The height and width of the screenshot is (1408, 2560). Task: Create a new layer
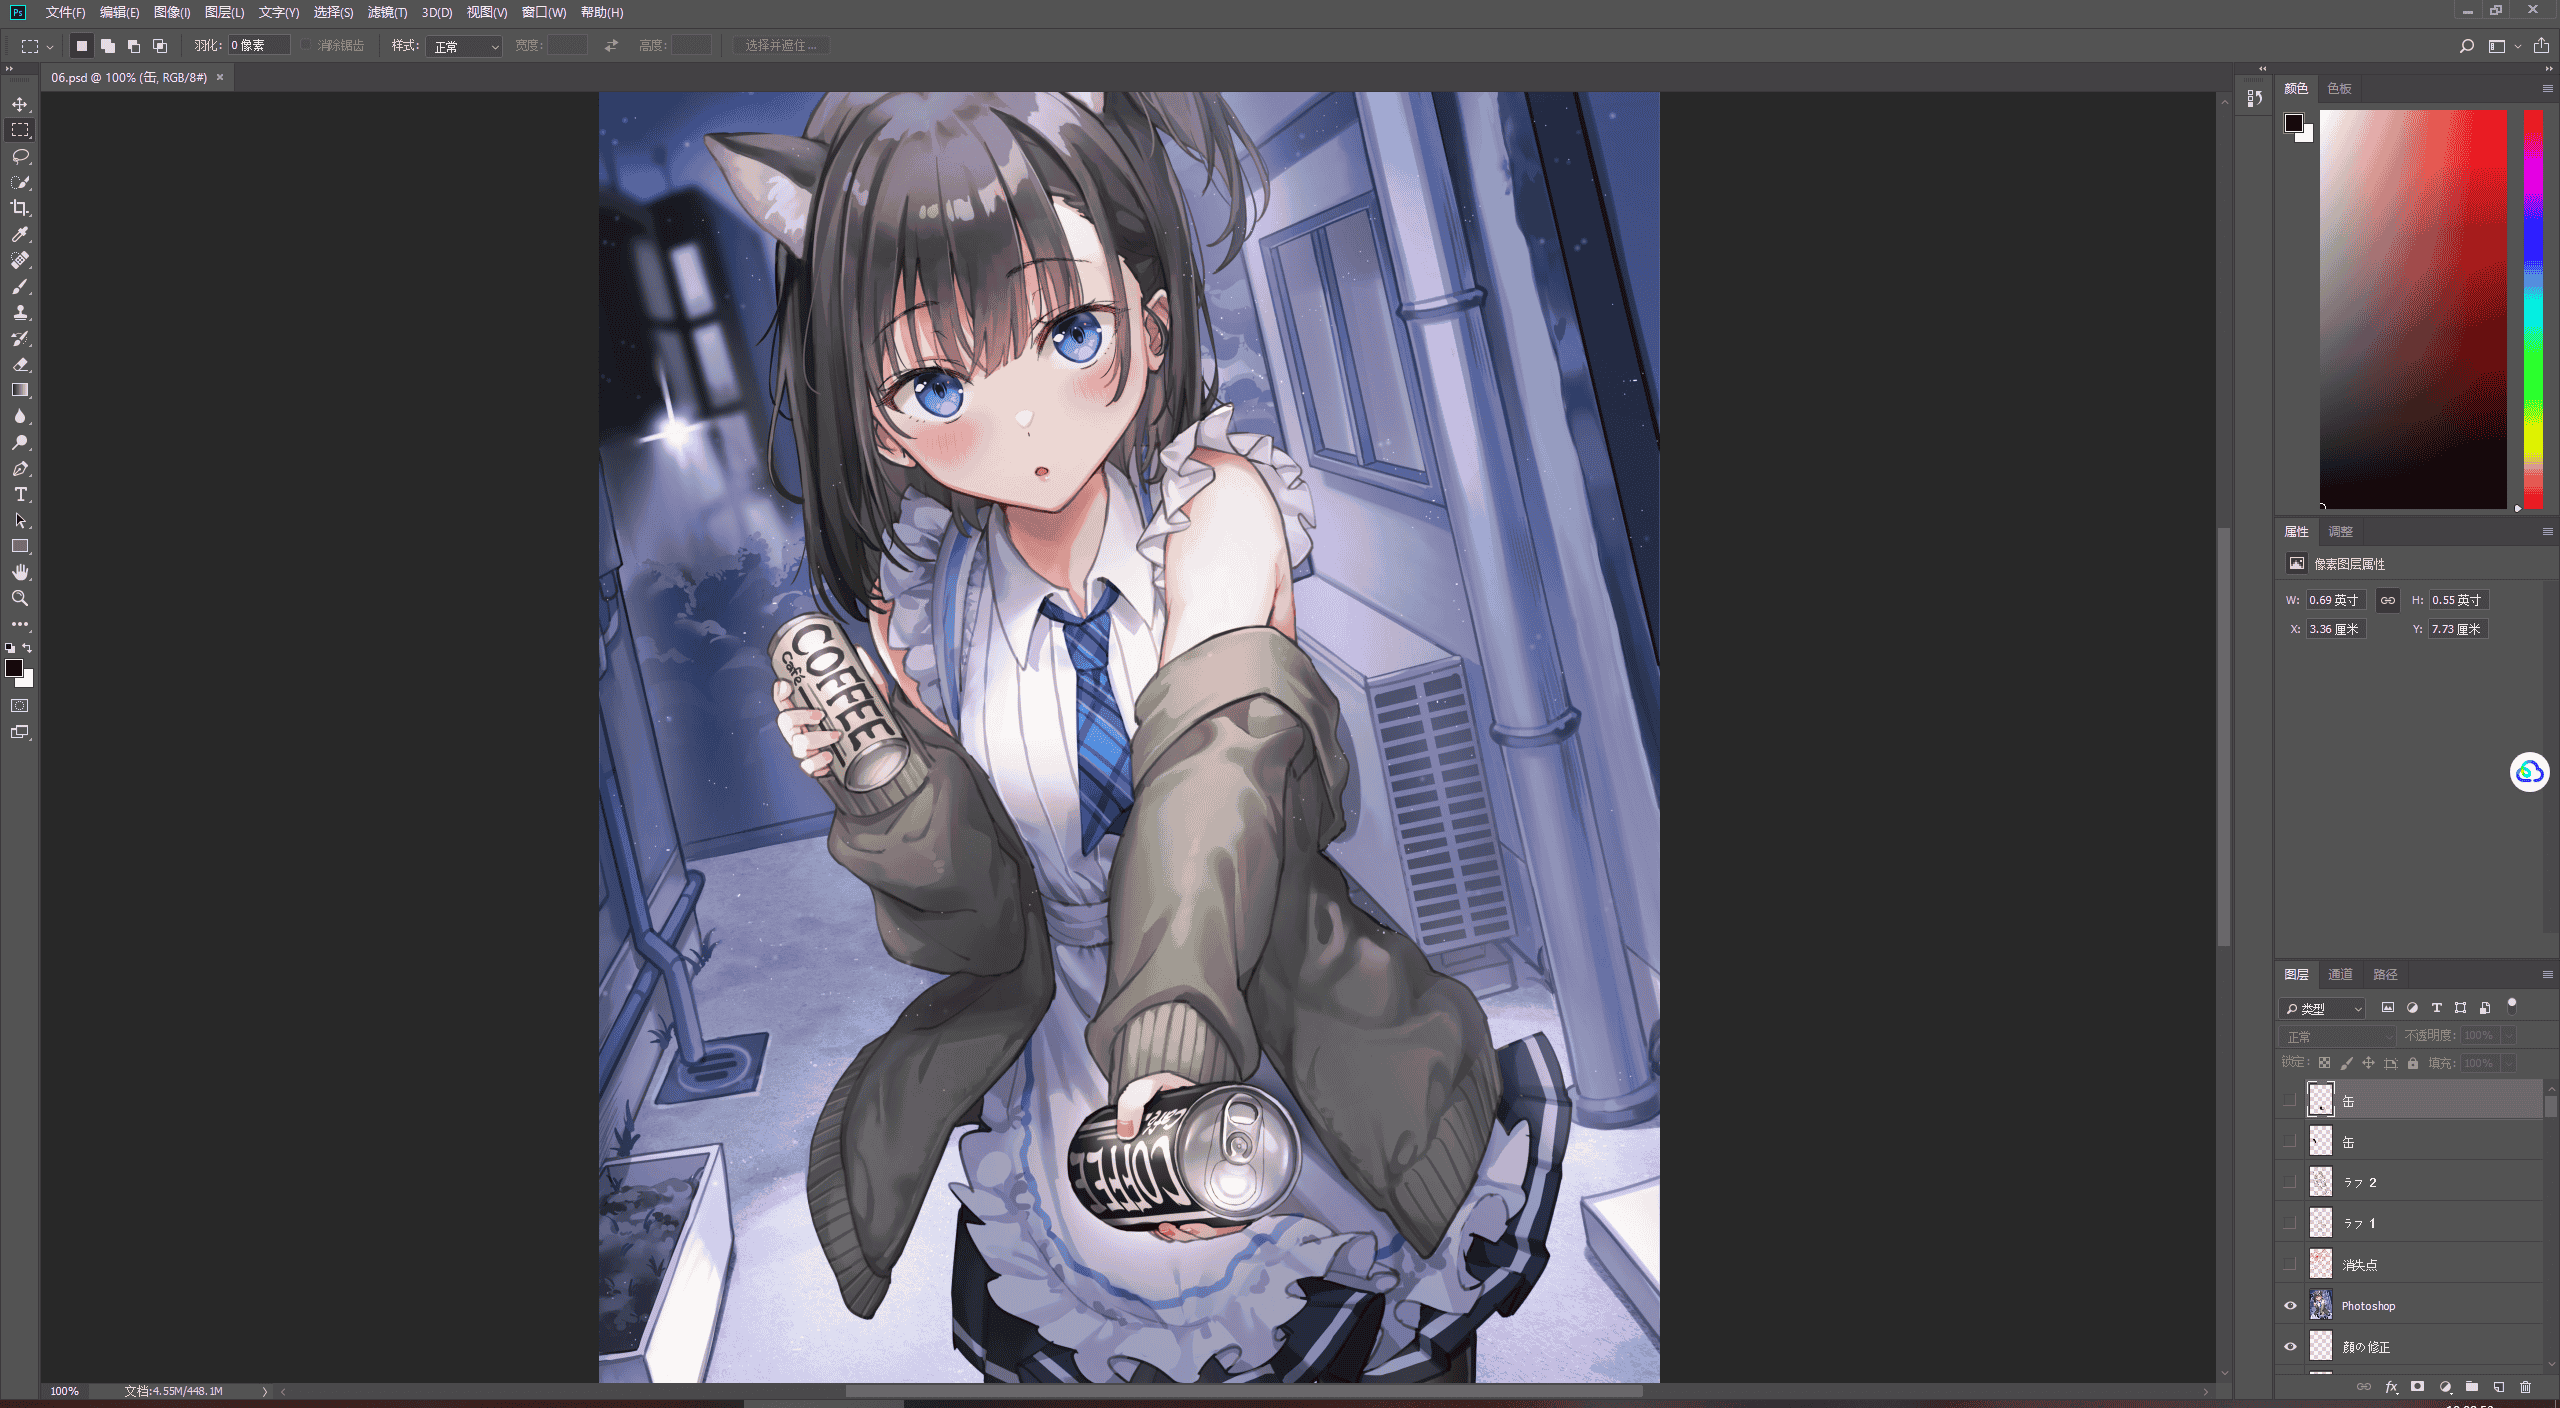[2498, 1387]
